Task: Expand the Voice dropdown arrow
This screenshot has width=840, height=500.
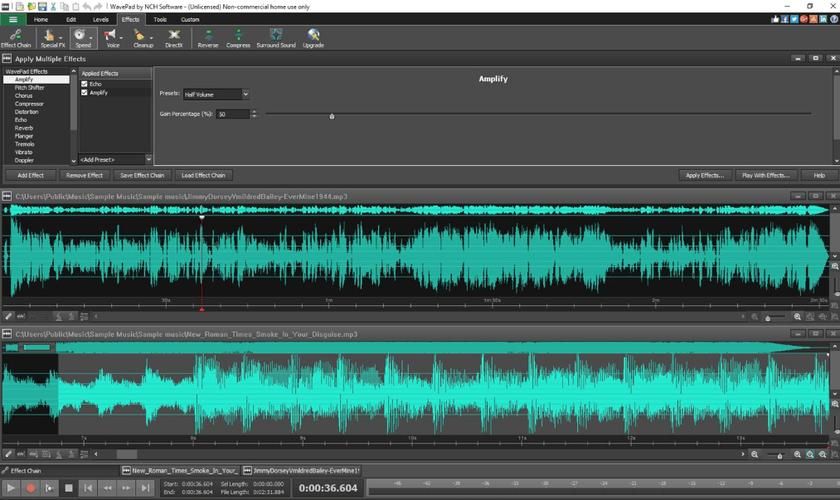Action: tap(121, 38)
